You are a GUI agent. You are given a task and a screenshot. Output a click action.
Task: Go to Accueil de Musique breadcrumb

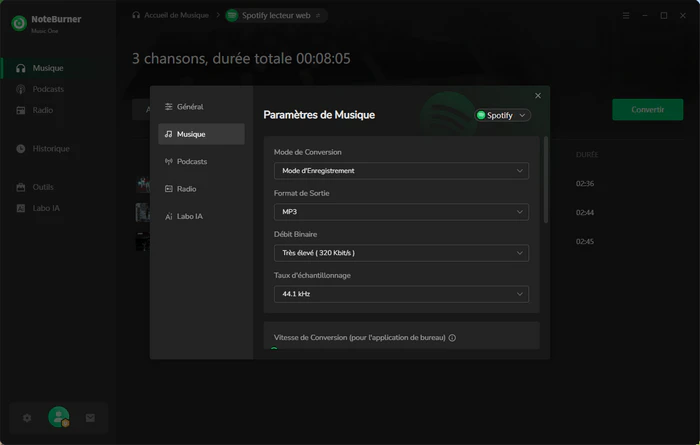[x=176, y=15]
